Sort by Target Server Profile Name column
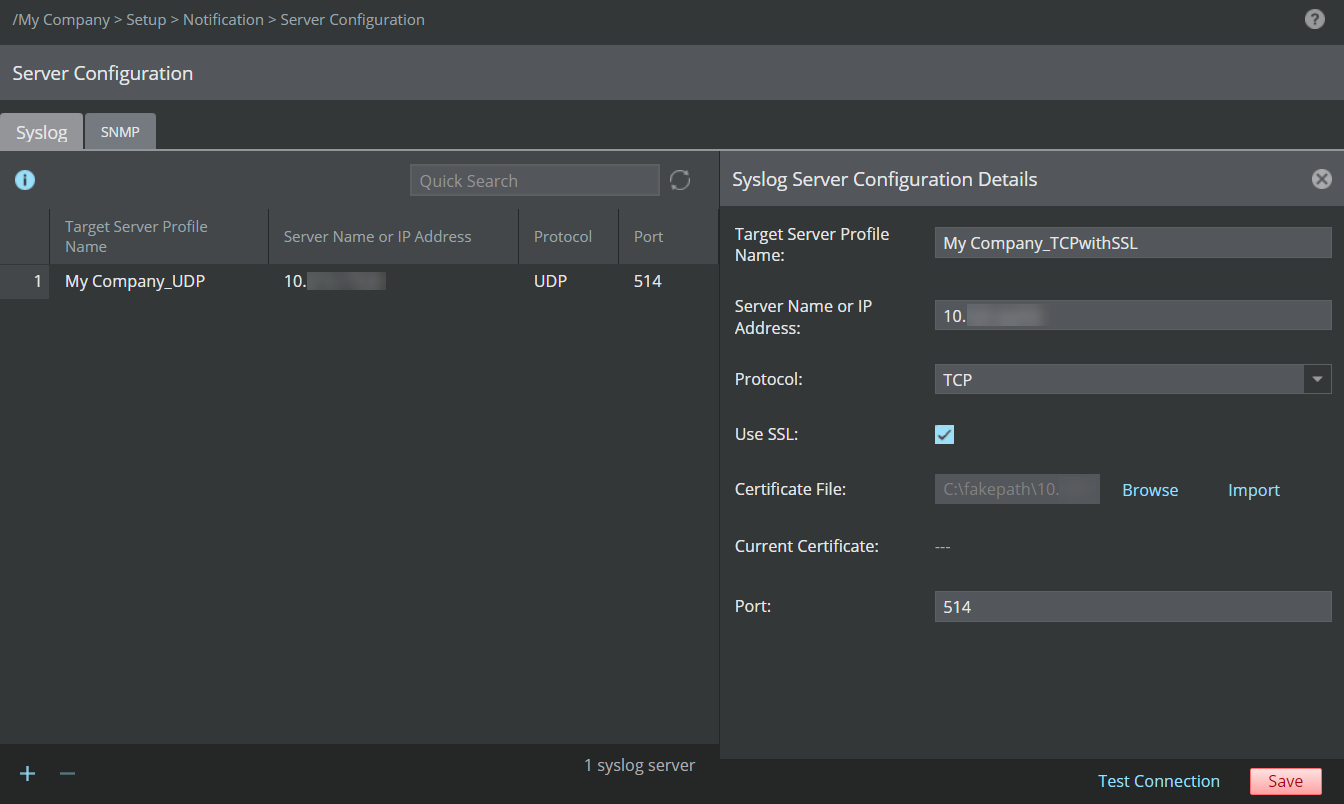Screen dimensions: 1344x804 pos(159,236)
